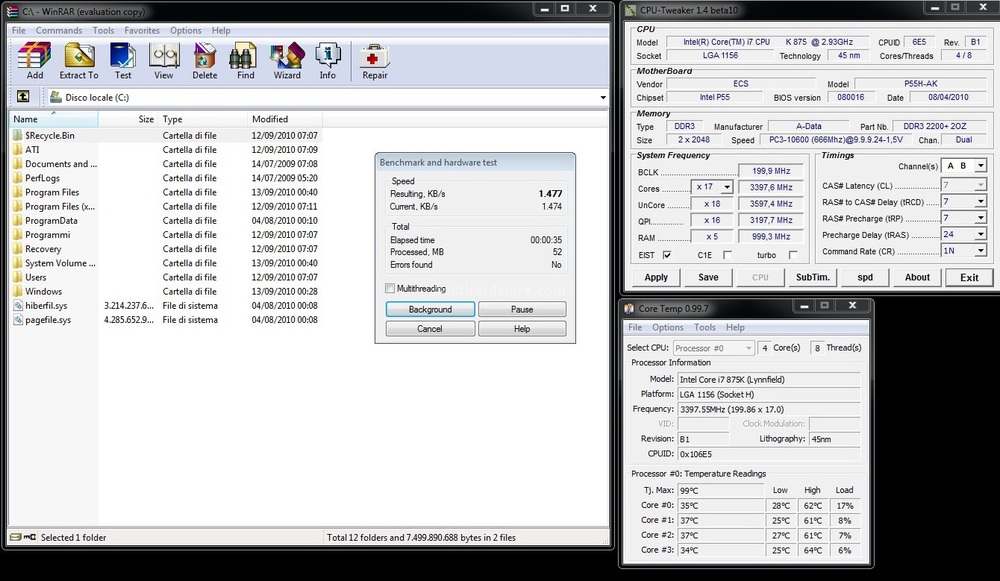Screen dimensions: 1000x581
Task: Click Apply in CPU-Tweaker
Action: tap(656, 277)
